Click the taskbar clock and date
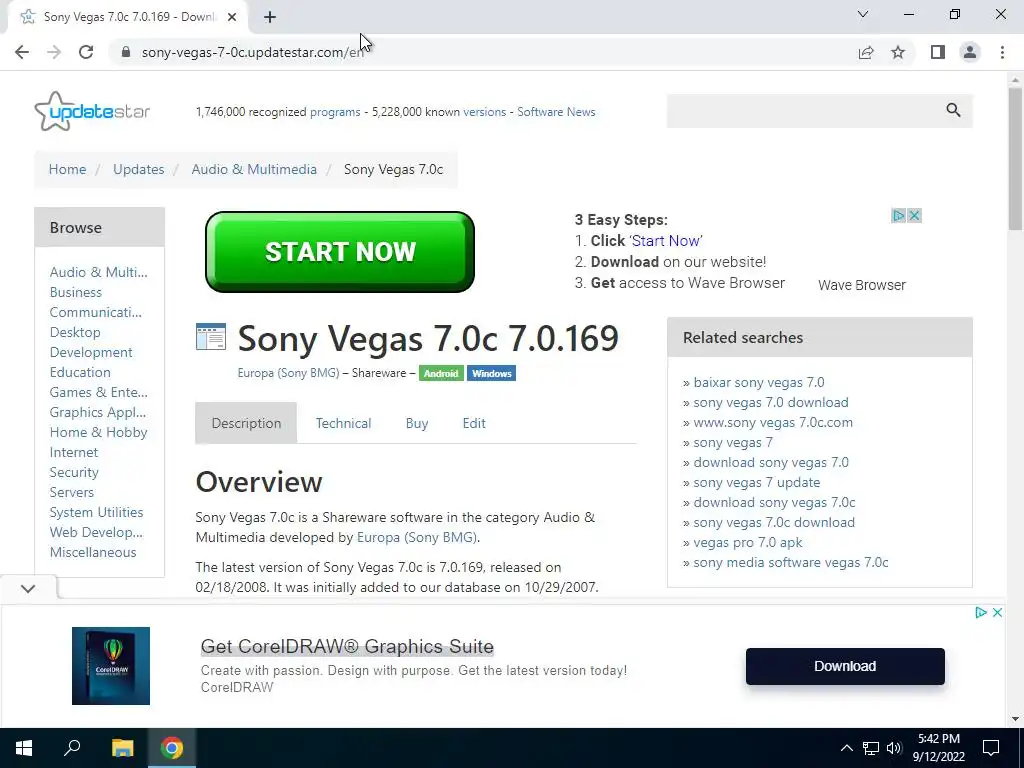Screen dimensions: 1024x768 pyautogui.click(x=938, y=748)
